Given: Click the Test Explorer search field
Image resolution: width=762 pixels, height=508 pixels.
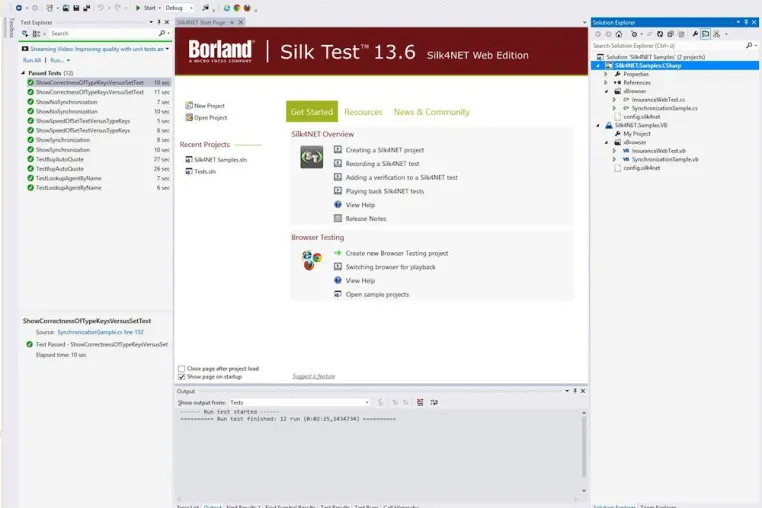Looking at the screenshot, I should 103,34.
